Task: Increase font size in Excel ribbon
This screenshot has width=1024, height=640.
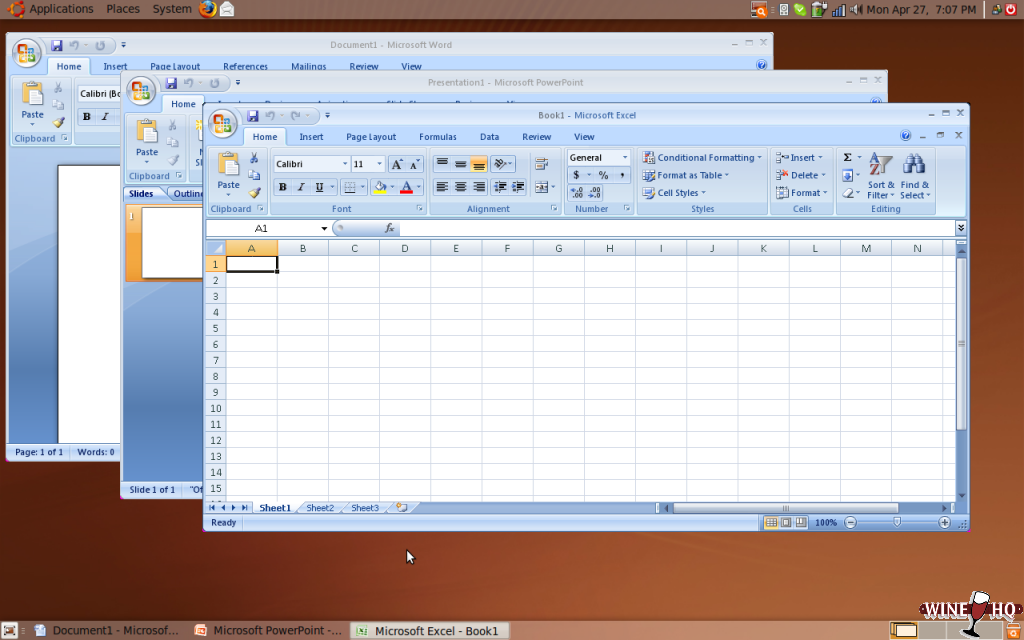Action: pos(396,165)
